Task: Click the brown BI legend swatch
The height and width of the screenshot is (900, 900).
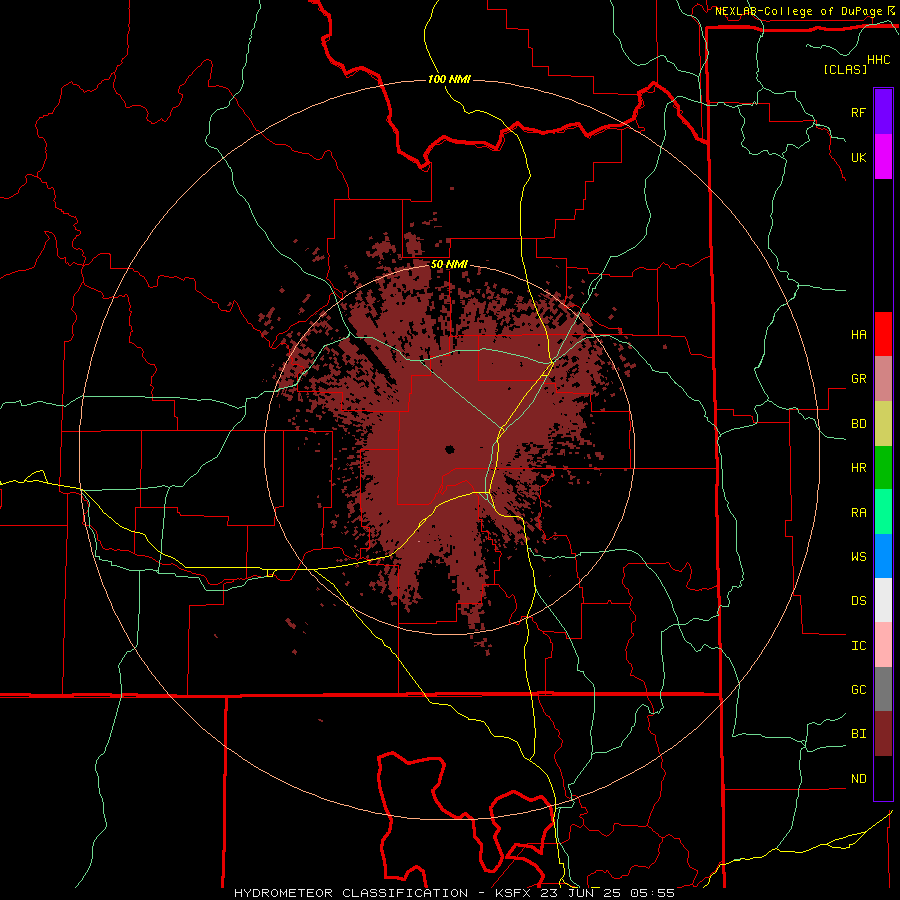Action: point(883,734)
